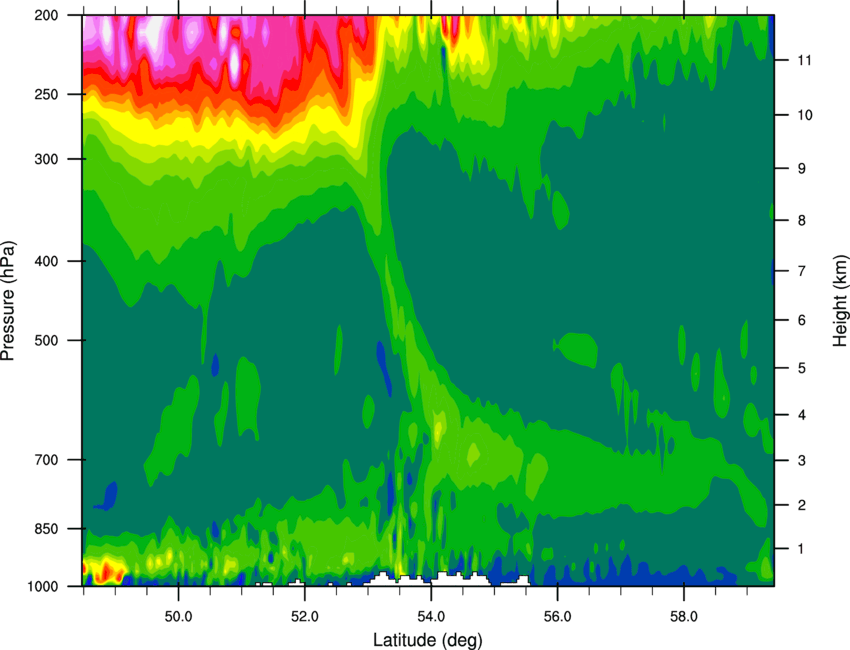Select the 400 pressure tick label
This screenshot has width=850, height=650.
click(x=46, y=261)
